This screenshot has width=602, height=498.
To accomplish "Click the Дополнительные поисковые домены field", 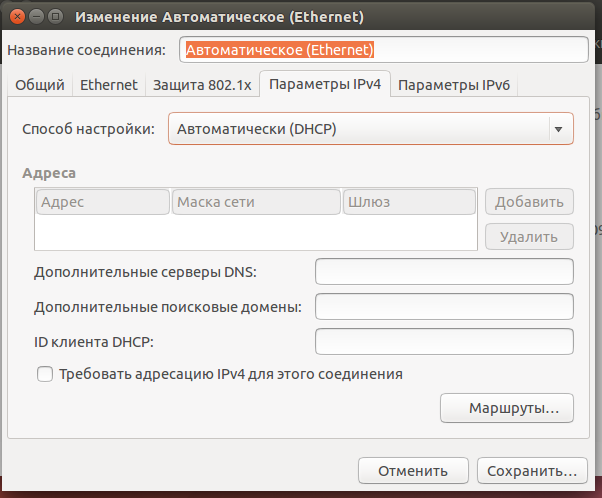I will tap(444, 306).
